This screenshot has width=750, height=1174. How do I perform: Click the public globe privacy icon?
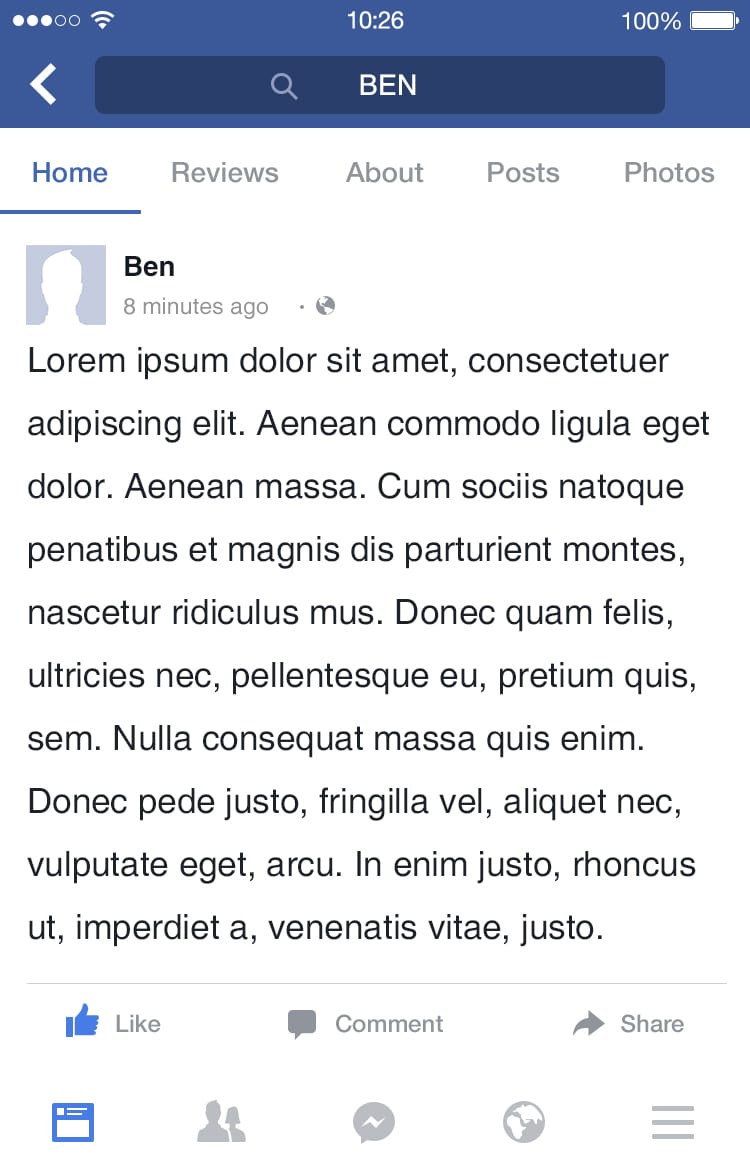(x=326, y=305)
